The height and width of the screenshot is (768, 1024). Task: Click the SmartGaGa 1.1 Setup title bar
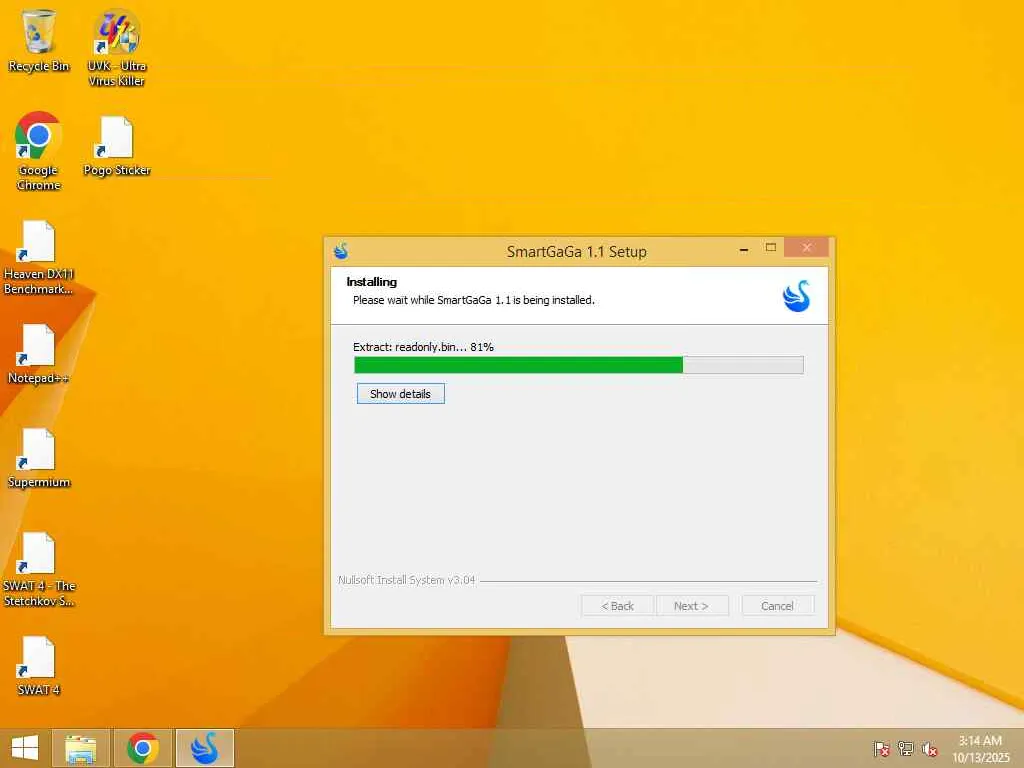tap(577, 251)
